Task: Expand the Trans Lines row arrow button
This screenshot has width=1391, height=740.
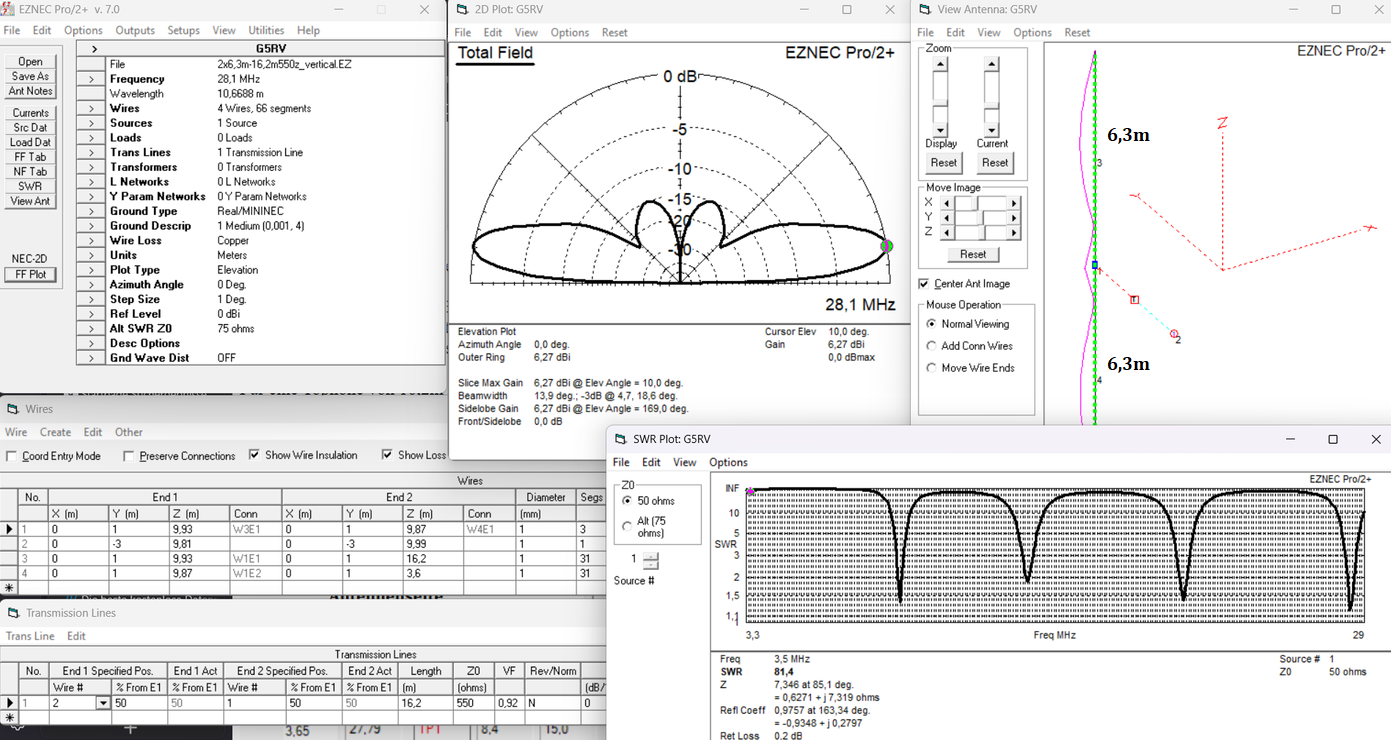Action: [91, 152]
